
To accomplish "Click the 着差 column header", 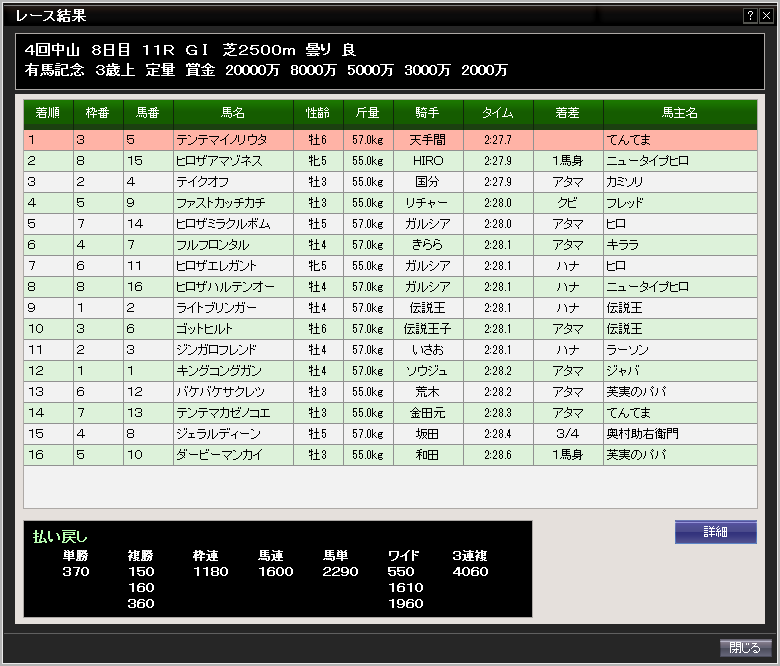I will click(568, 114).
